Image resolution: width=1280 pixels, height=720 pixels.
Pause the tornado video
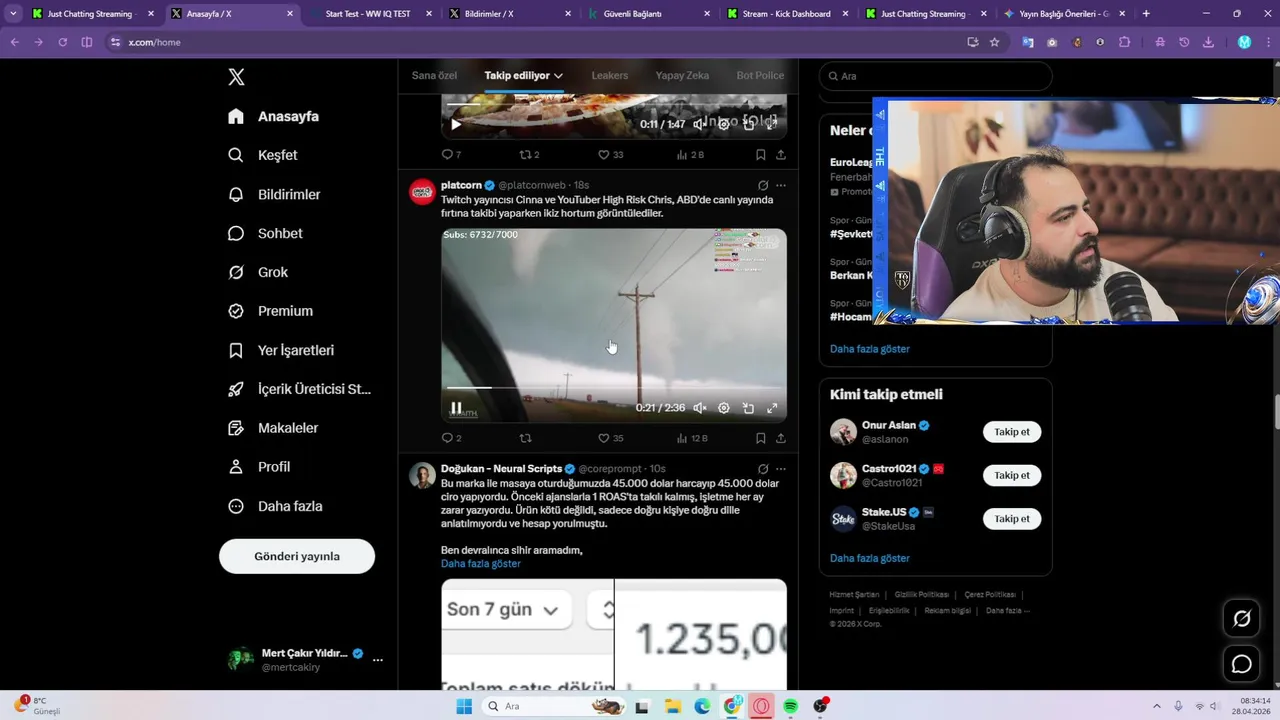pyautogui.click(x=456, y=408)
